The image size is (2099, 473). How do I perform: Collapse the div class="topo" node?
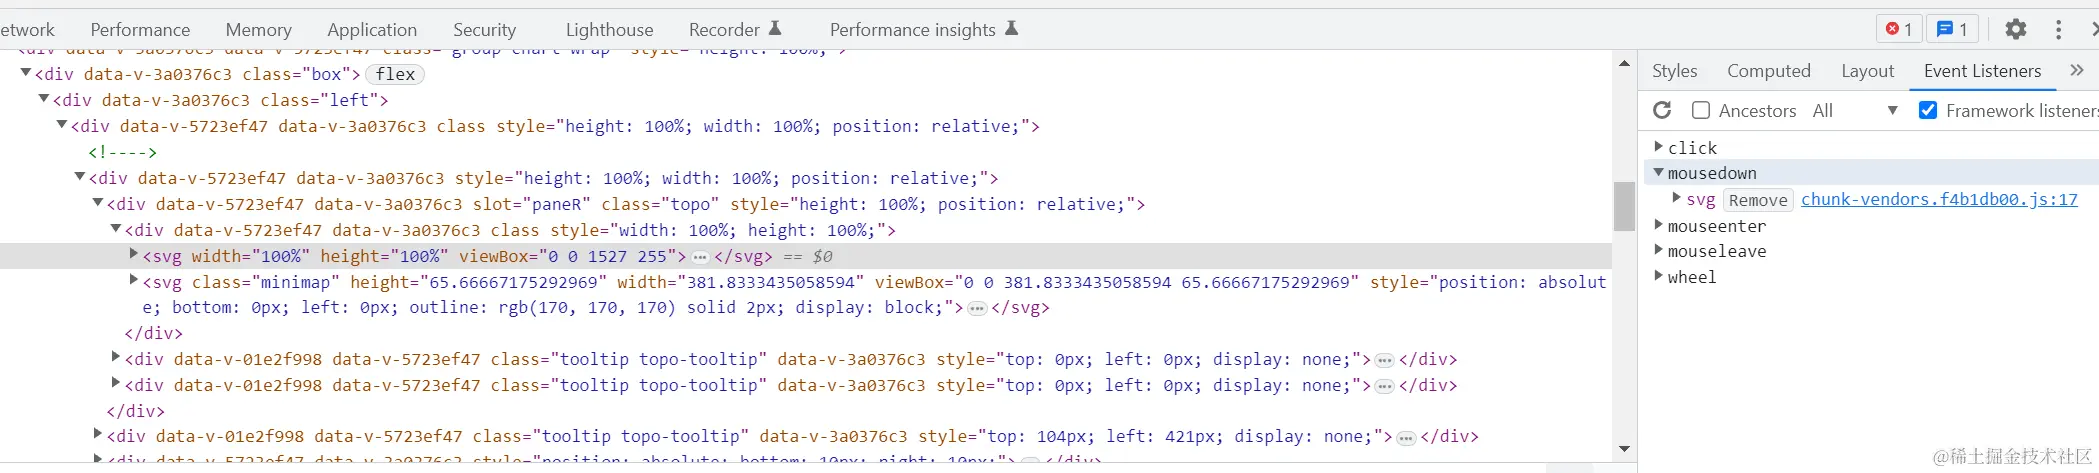point(98,203)
